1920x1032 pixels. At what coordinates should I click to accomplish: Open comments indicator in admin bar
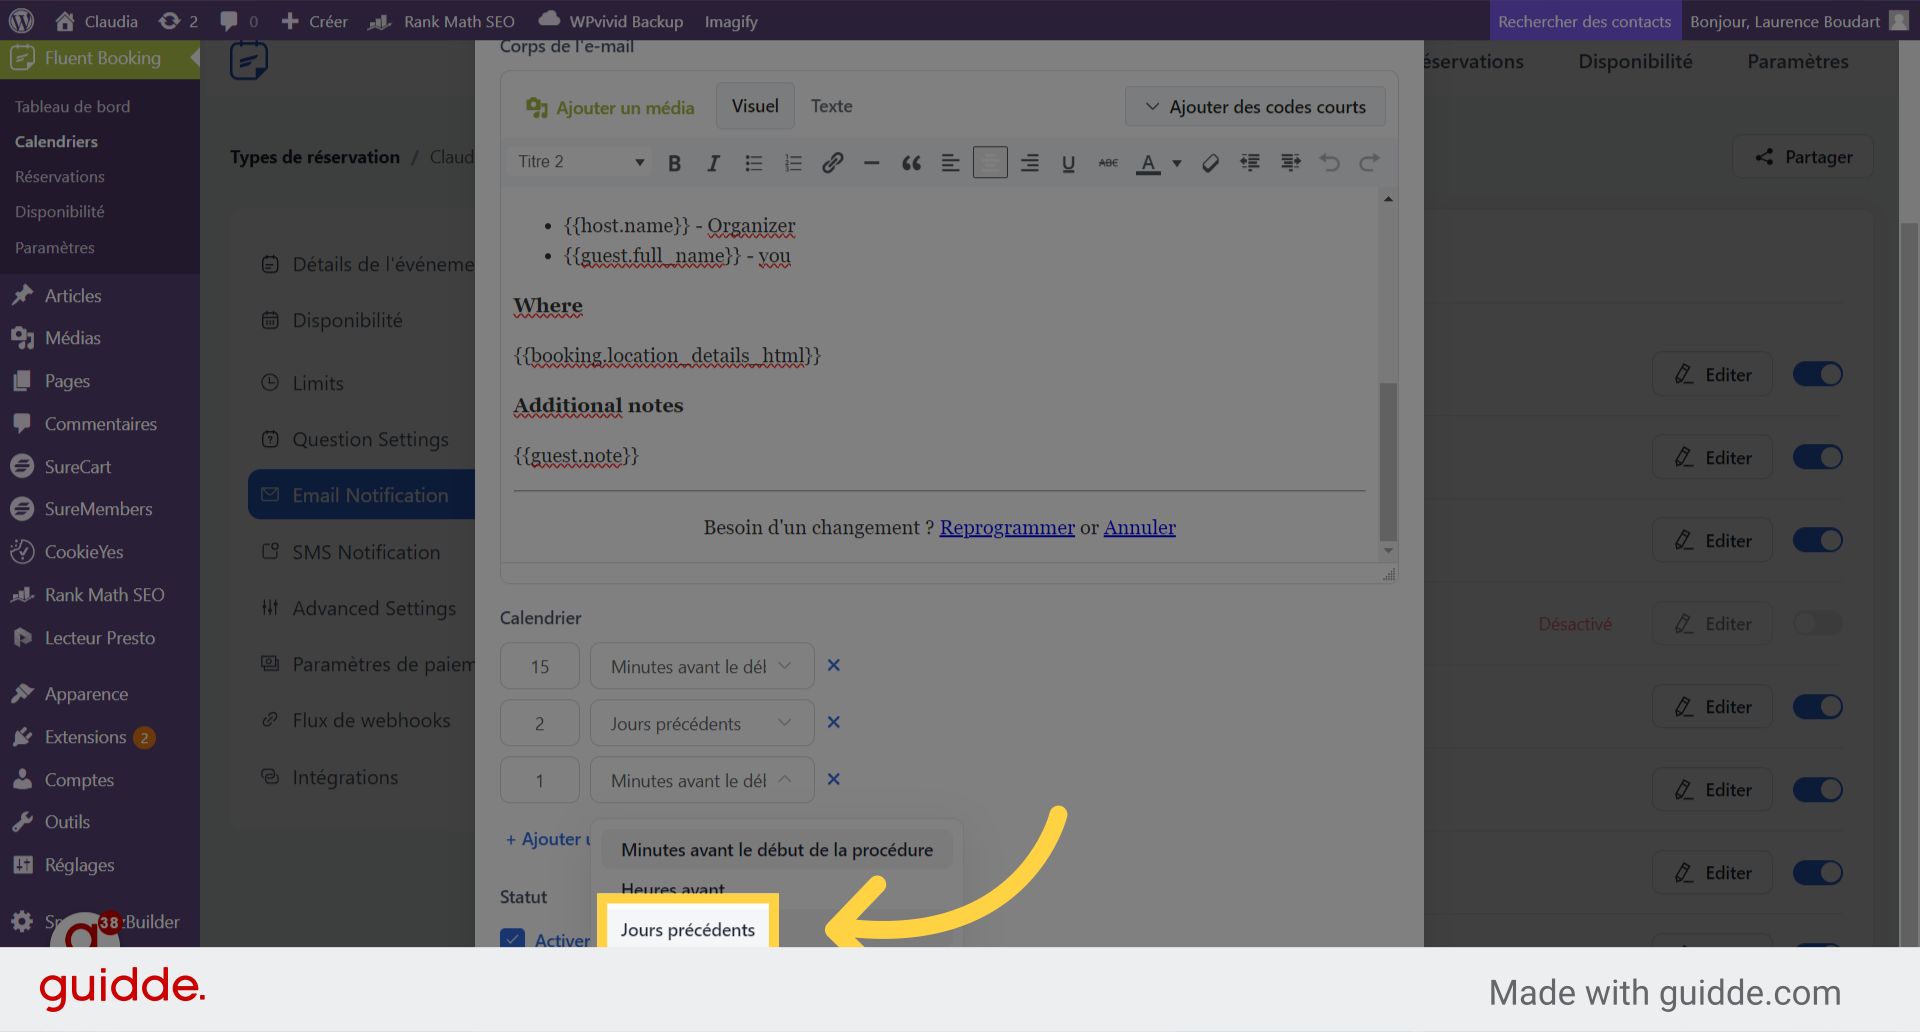(239, 21)
